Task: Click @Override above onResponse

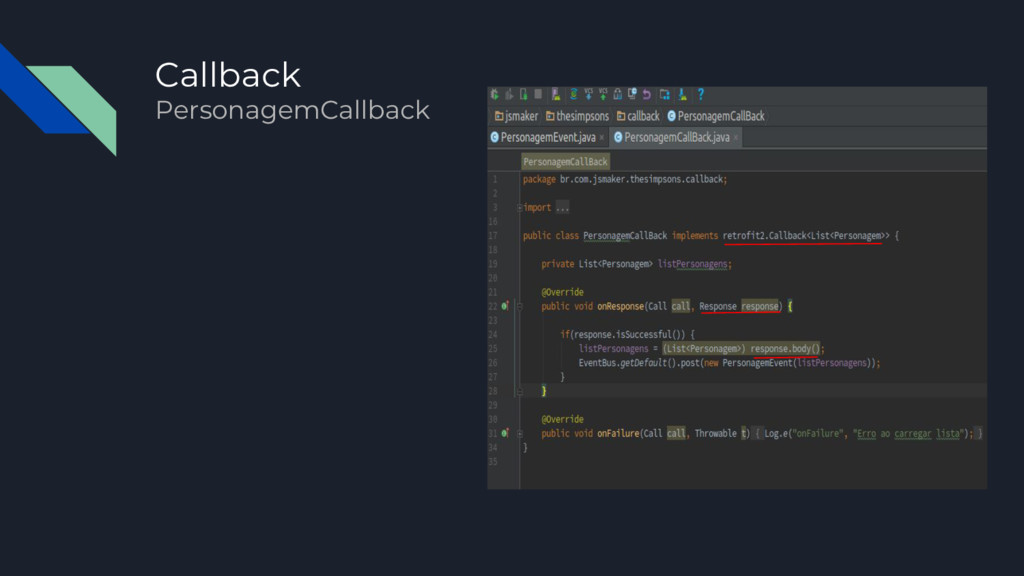Action: point(562,292)
